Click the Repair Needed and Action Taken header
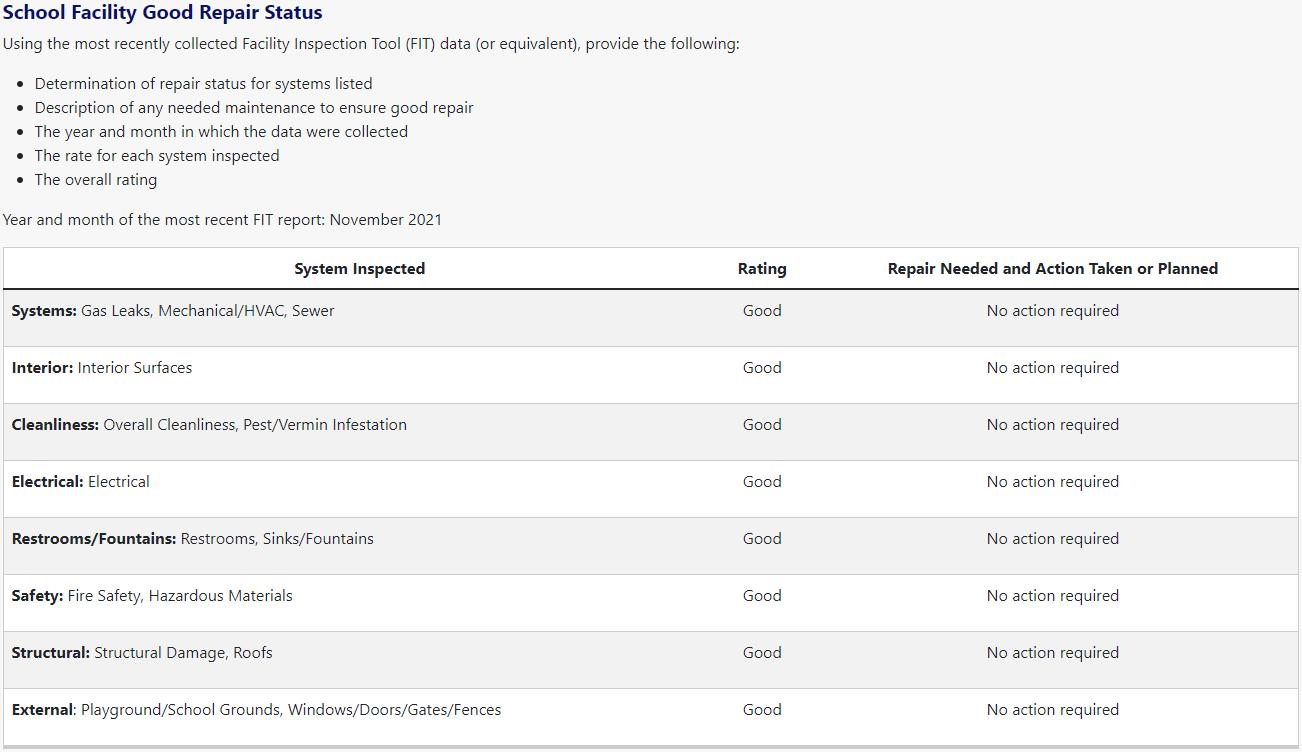This screenshot has width=1302, height=752. 1052,269
